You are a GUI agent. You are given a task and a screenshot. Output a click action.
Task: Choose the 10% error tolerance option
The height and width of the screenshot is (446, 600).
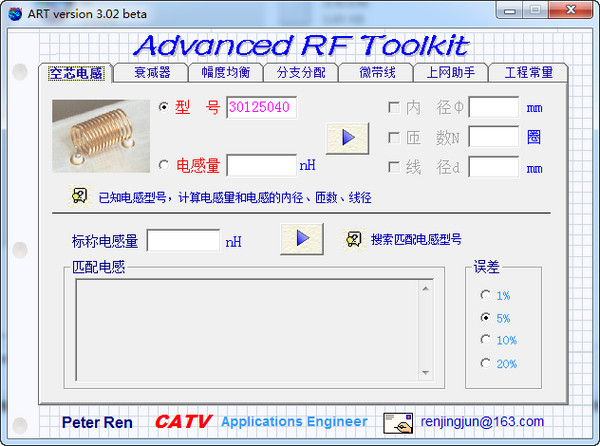pyautogui.click(x=486, y=340)
